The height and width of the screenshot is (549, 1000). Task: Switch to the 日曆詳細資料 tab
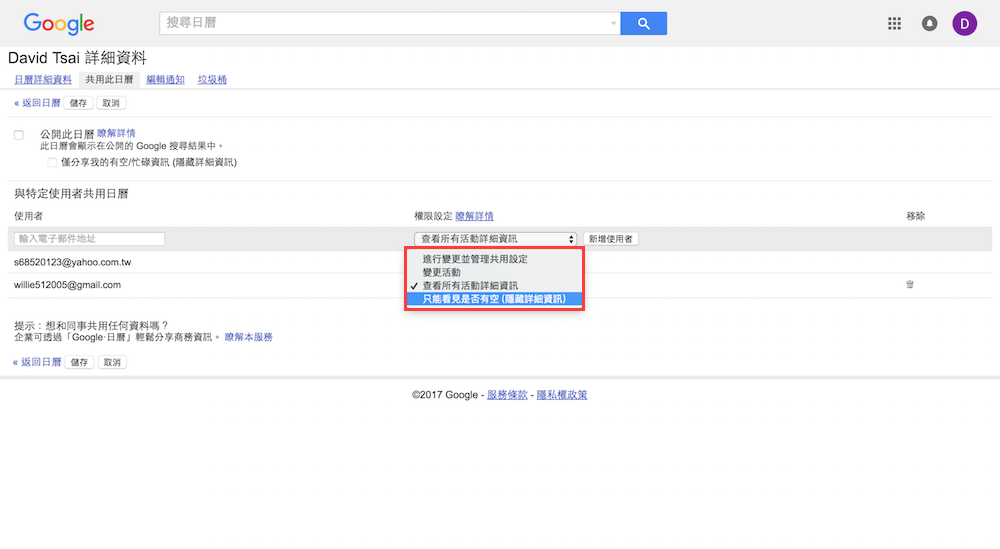coord(43,80)
